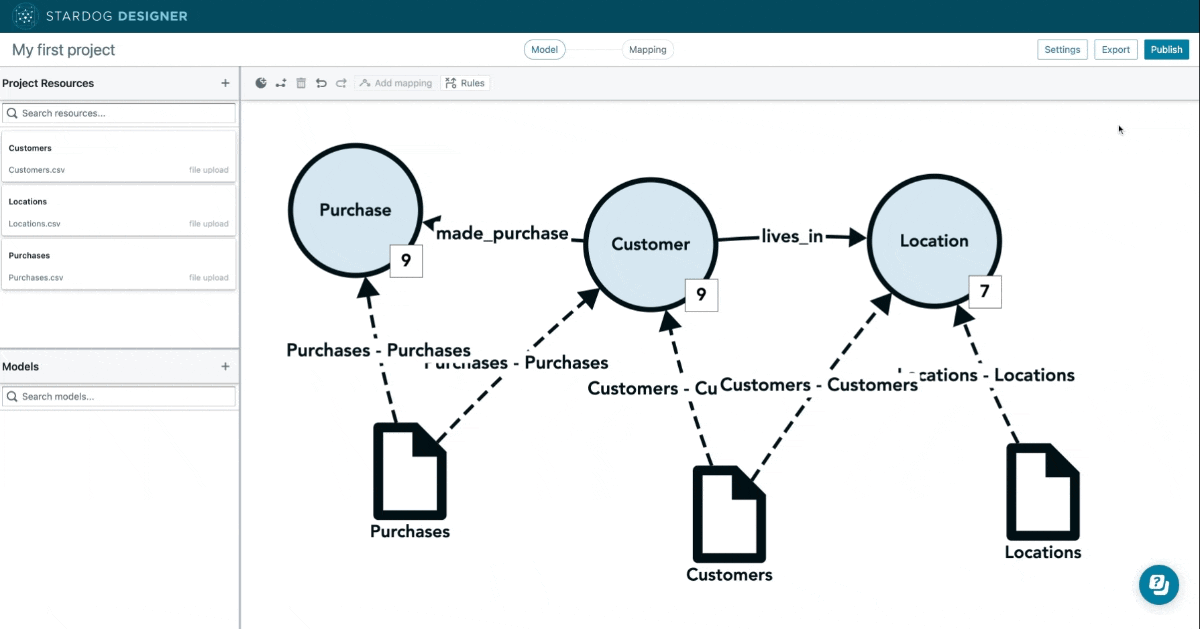Click the add class node icon
The width and height of the screenshot is (1200, 629).
[261, 83]
